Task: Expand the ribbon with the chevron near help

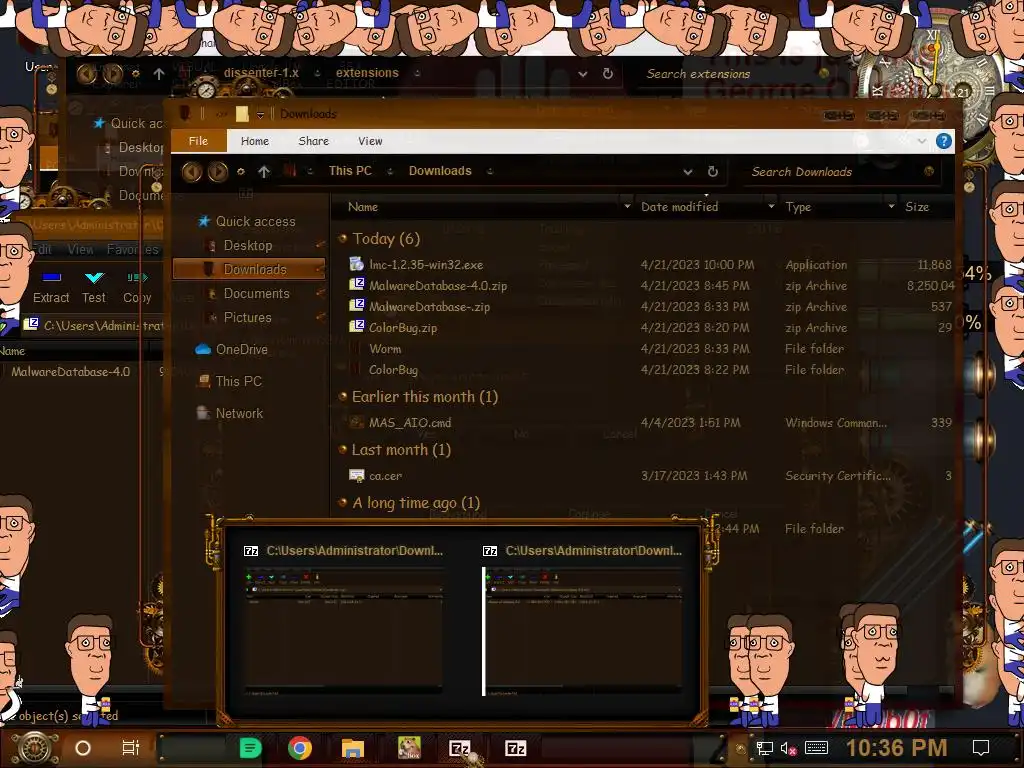Action: (x=921, y=141)
